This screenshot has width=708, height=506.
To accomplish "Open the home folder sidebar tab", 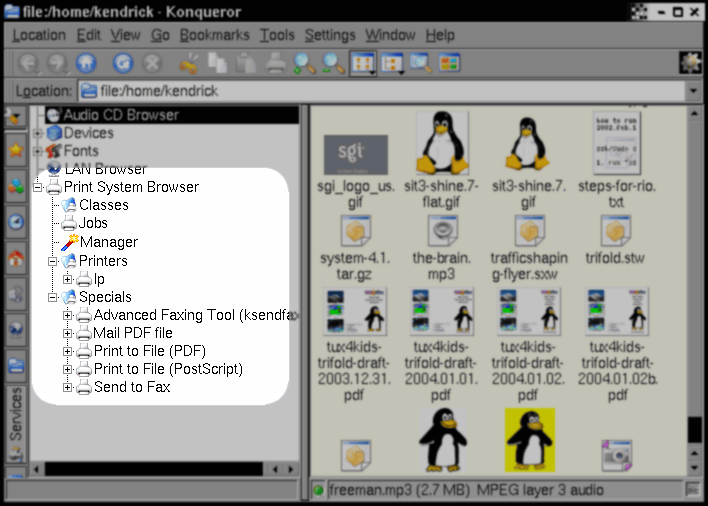I will 16,258.
